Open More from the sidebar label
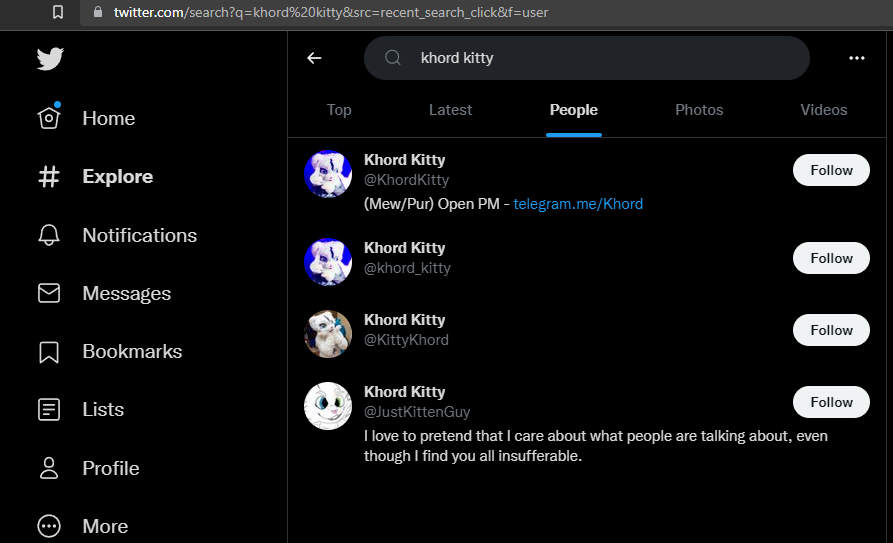This screenshot has height=543, width=893. (x=105, y=526)
